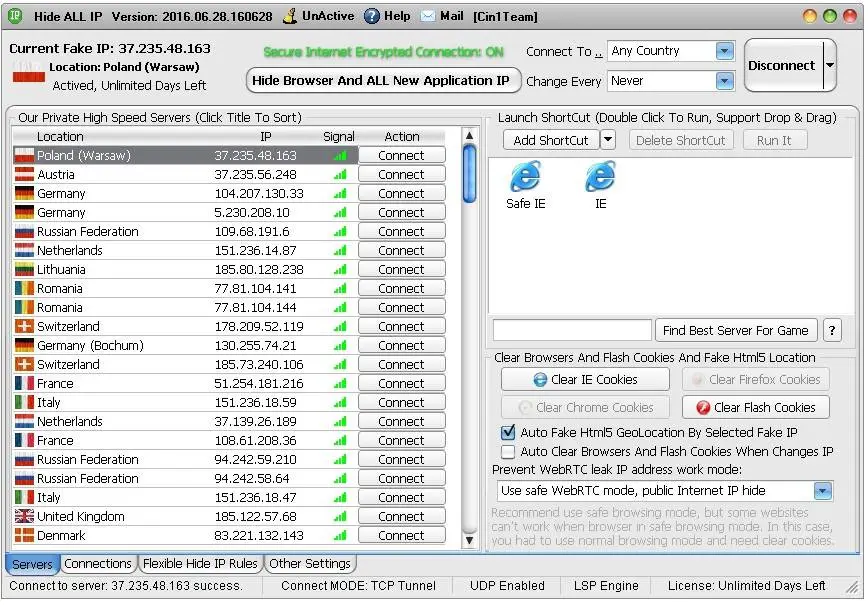Click the flag for Switzerland 178.209.52.119
868x605 pixels.
(x=24, y=327)
